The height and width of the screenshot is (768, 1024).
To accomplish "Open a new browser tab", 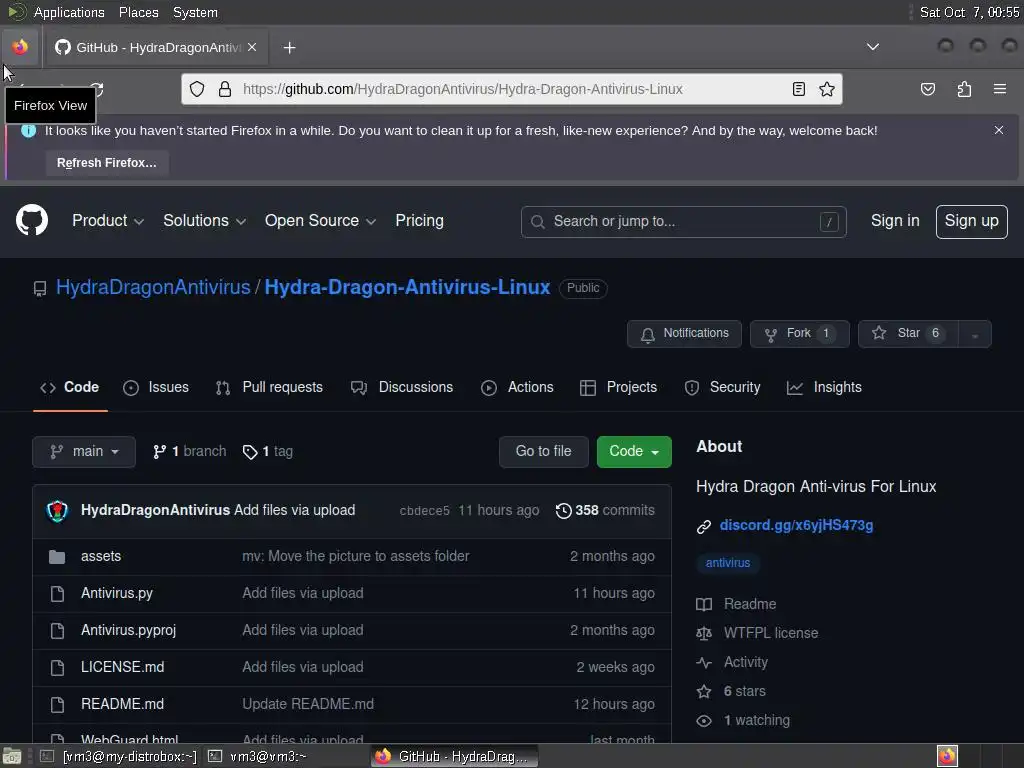I will pyautogui.click(x=289, y=47).
